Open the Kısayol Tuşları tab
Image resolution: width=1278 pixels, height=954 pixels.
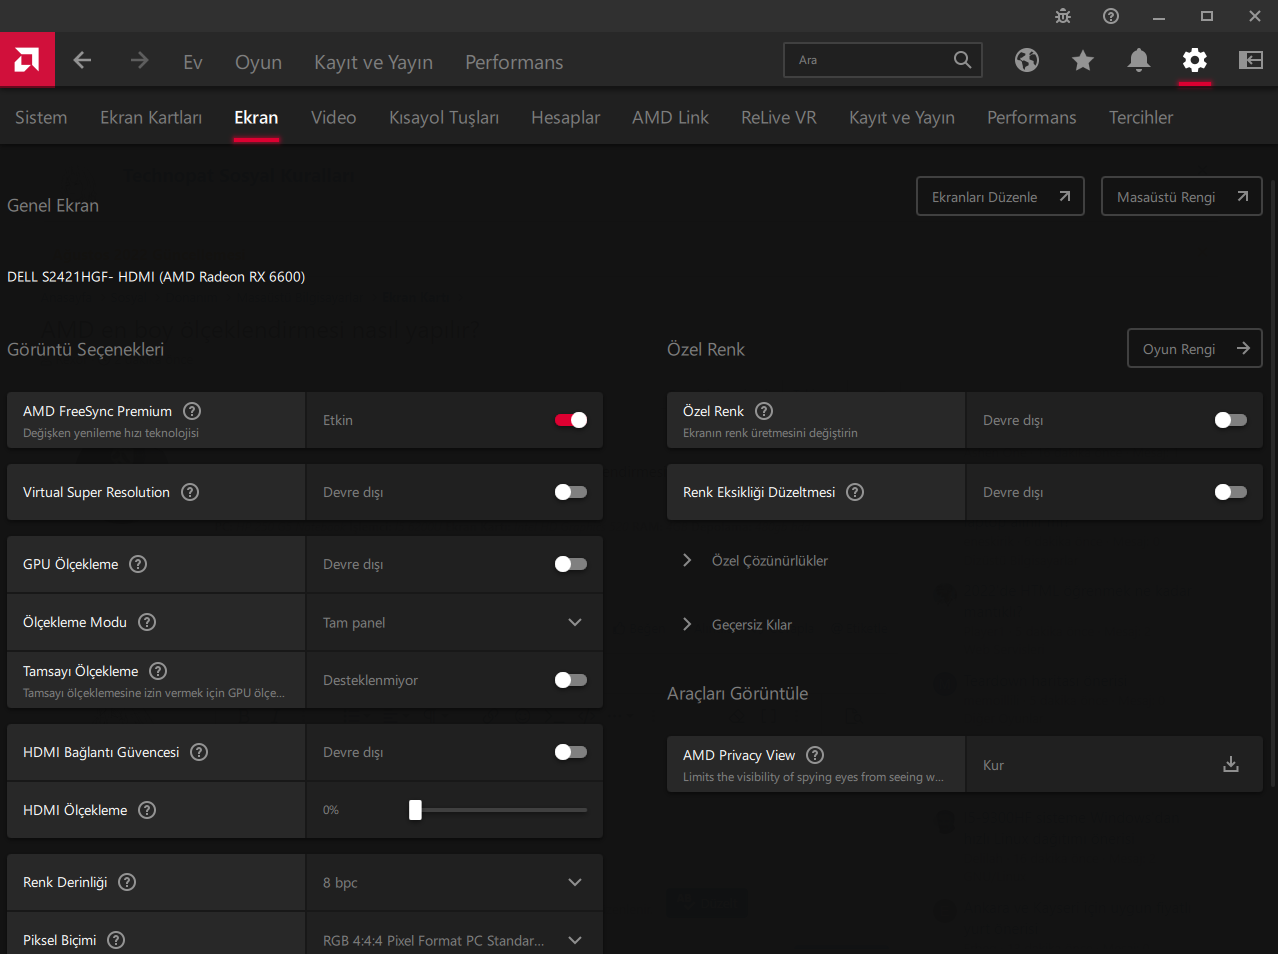tap(444, 118)
